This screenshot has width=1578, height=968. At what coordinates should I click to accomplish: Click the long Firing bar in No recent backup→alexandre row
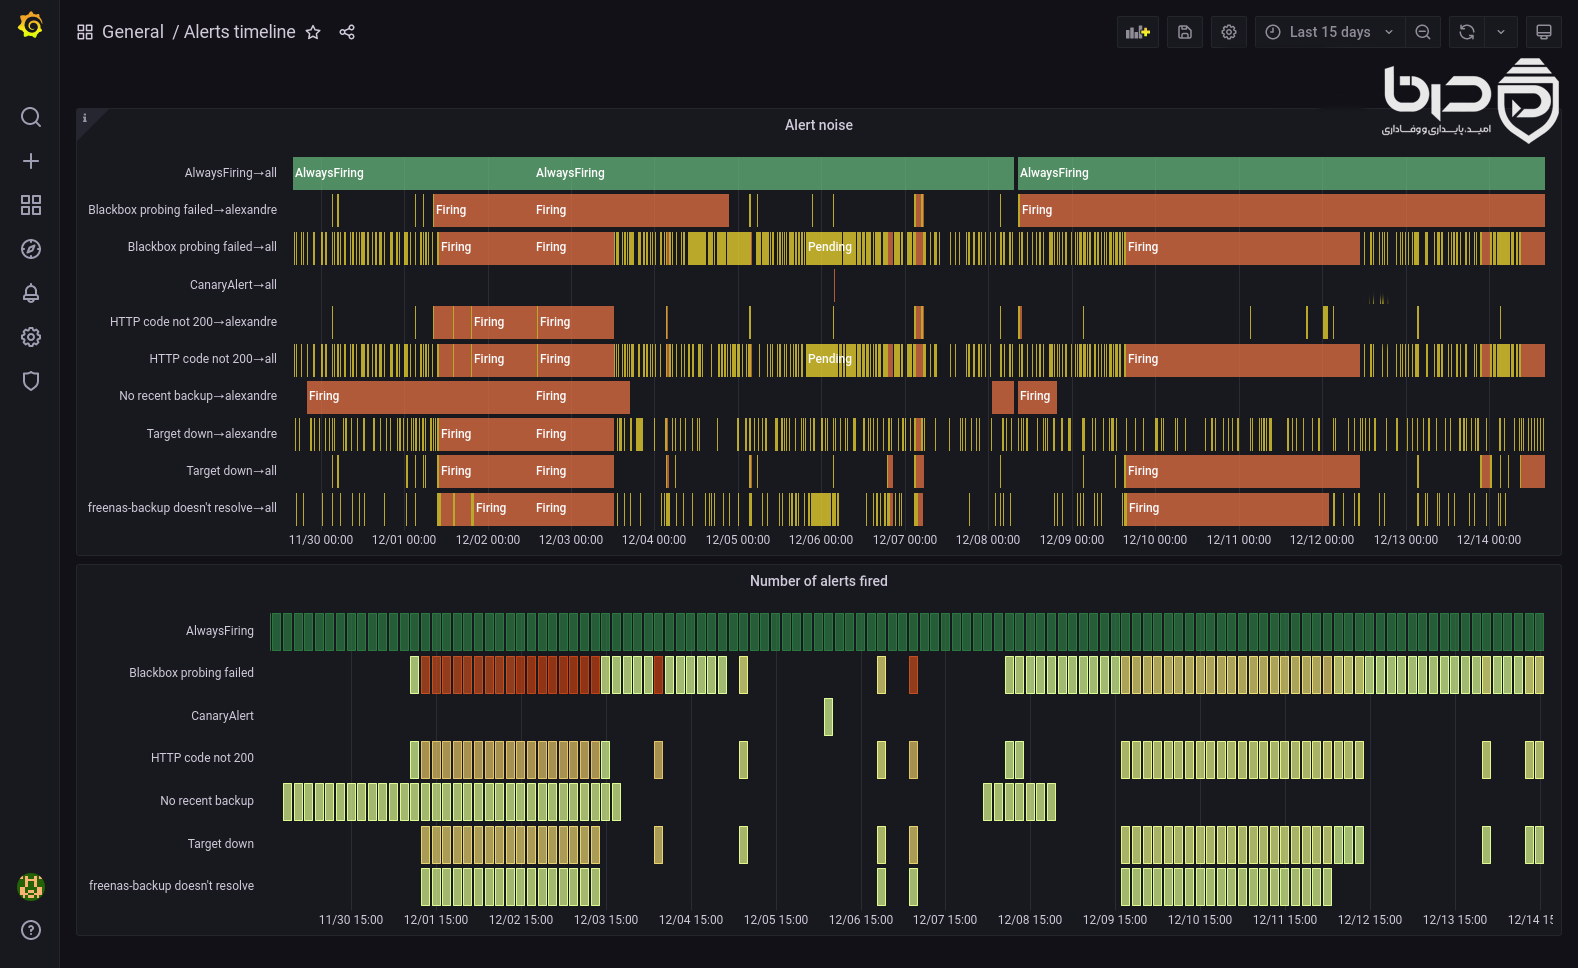(x=468, y=396)
